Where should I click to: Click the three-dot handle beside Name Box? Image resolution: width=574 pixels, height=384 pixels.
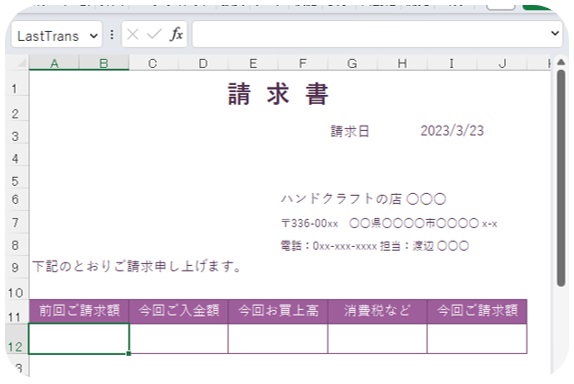112,34
